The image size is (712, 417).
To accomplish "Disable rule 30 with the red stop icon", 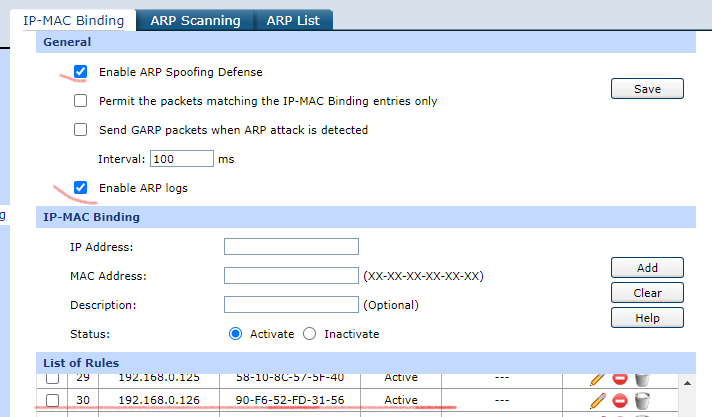I will coord(620,401).
